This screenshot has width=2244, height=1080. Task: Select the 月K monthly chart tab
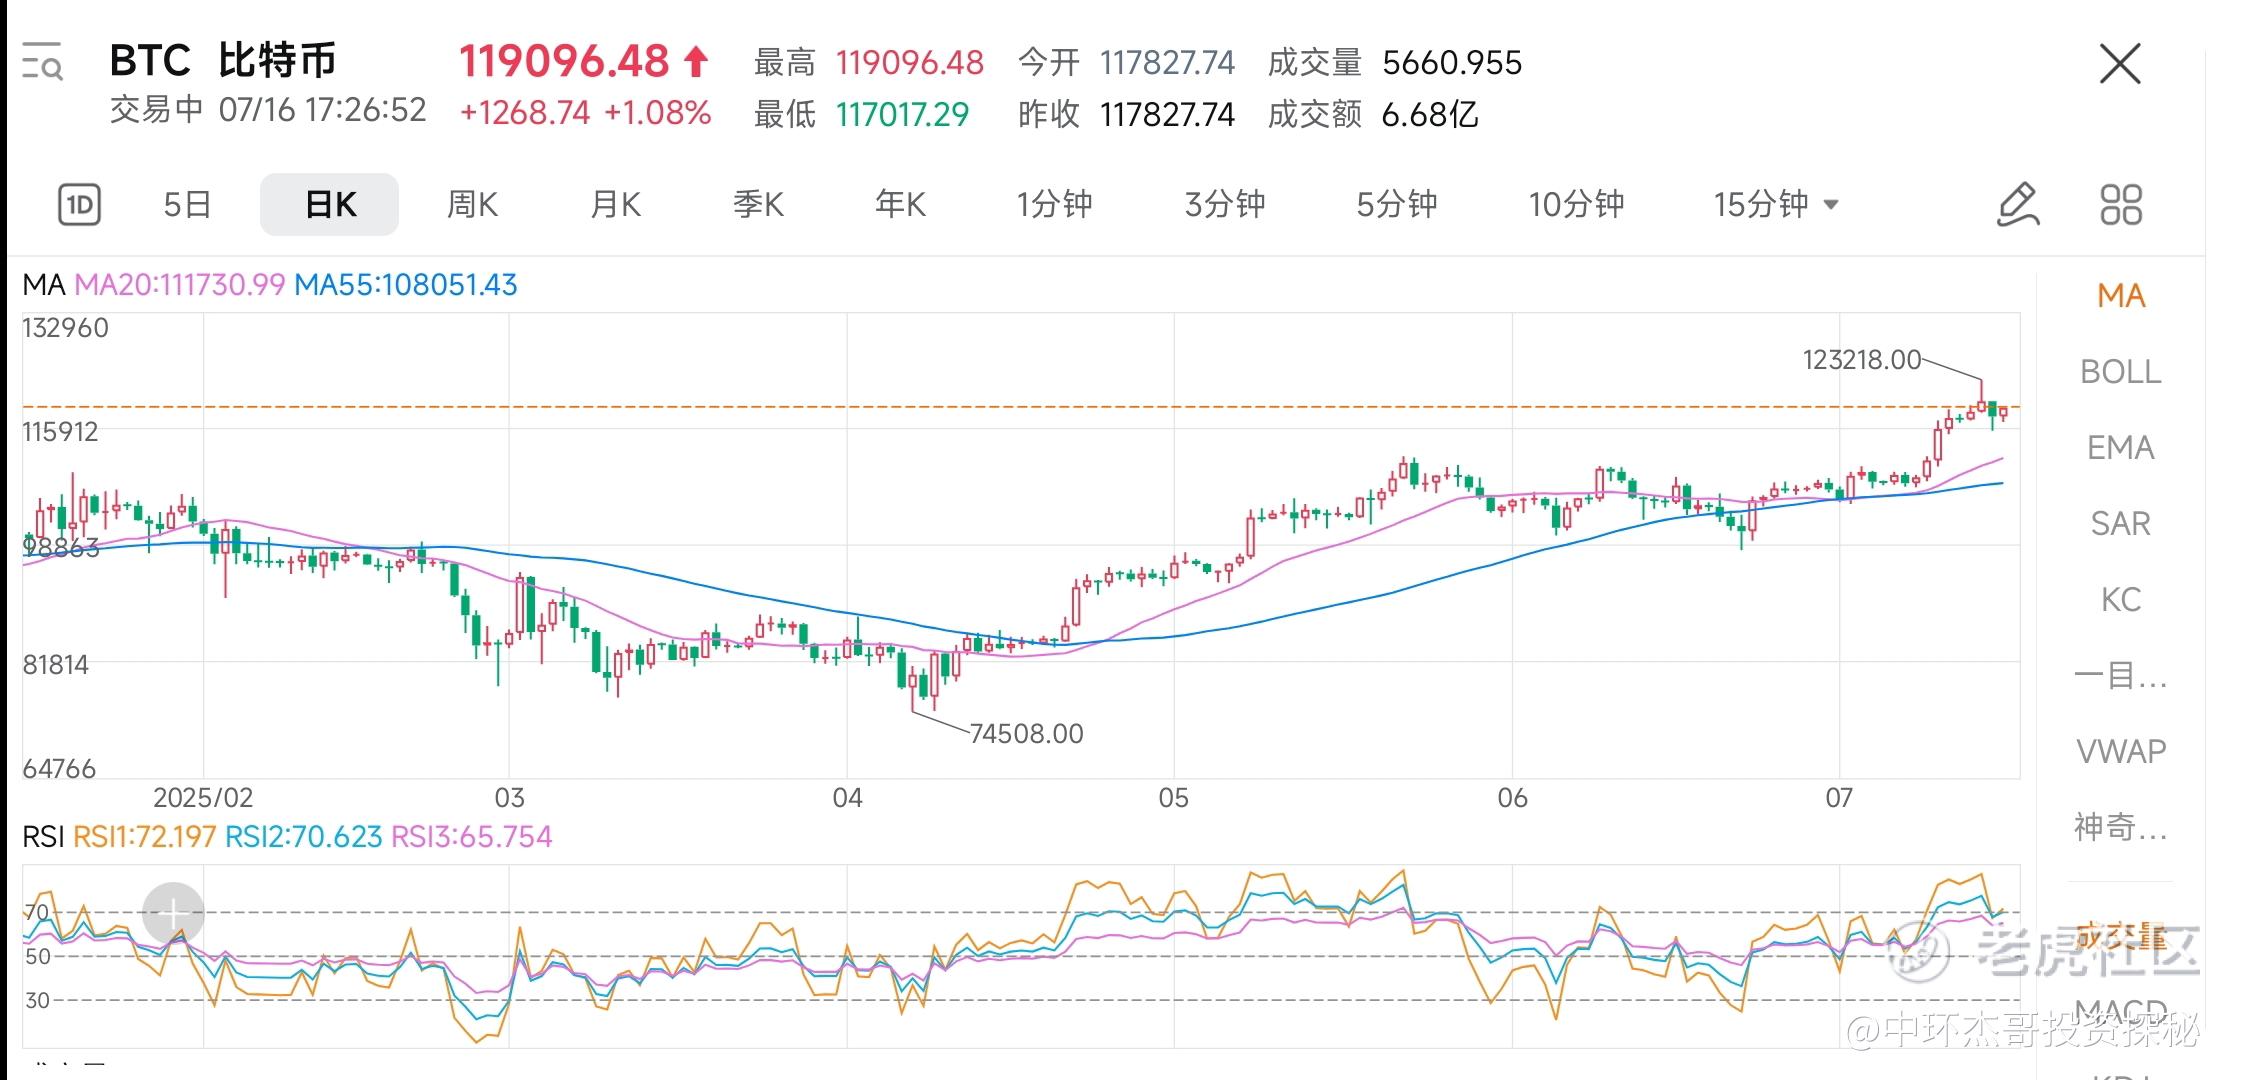[x=615, y=205]
